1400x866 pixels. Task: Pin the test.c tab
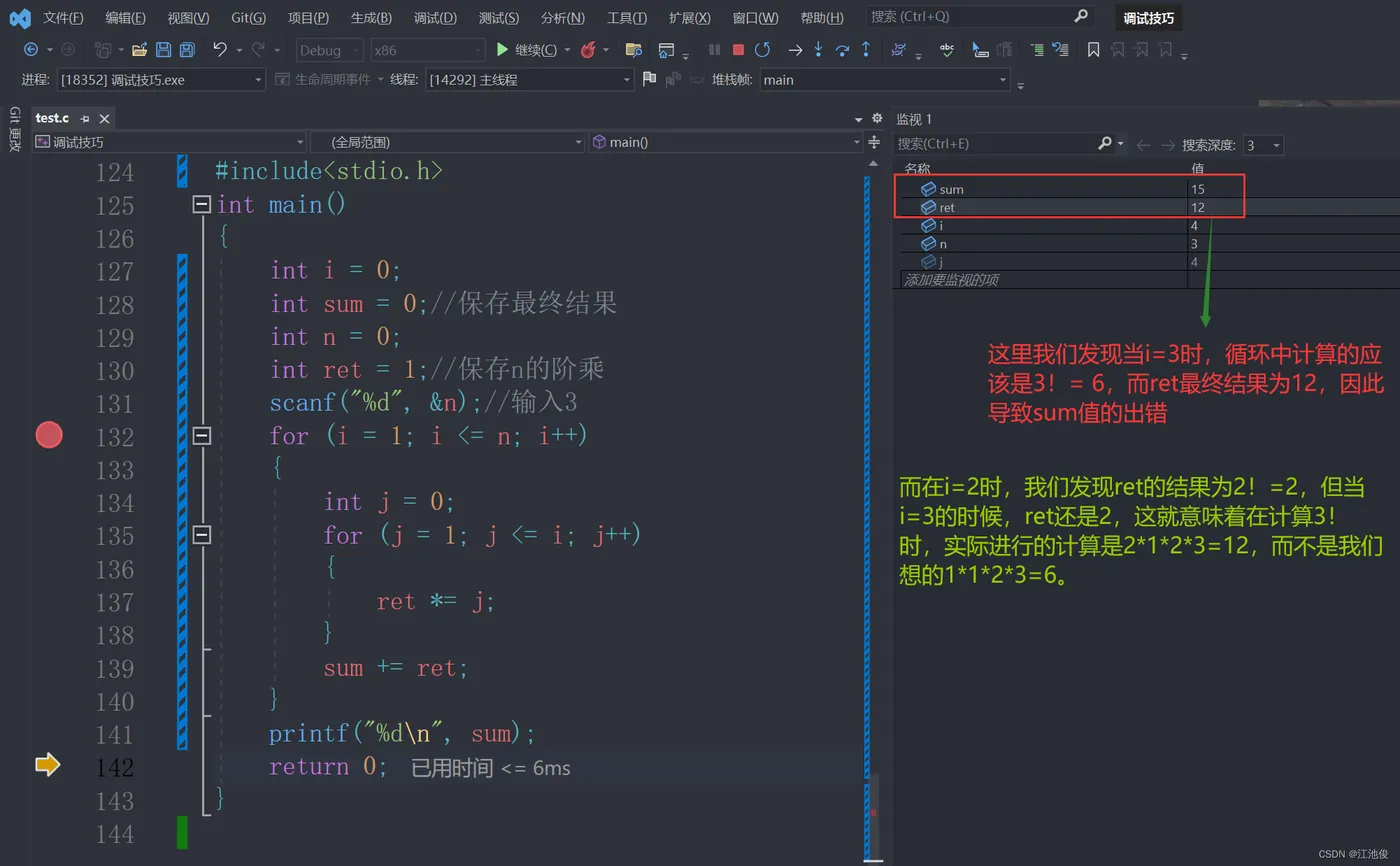click(85, 119)
